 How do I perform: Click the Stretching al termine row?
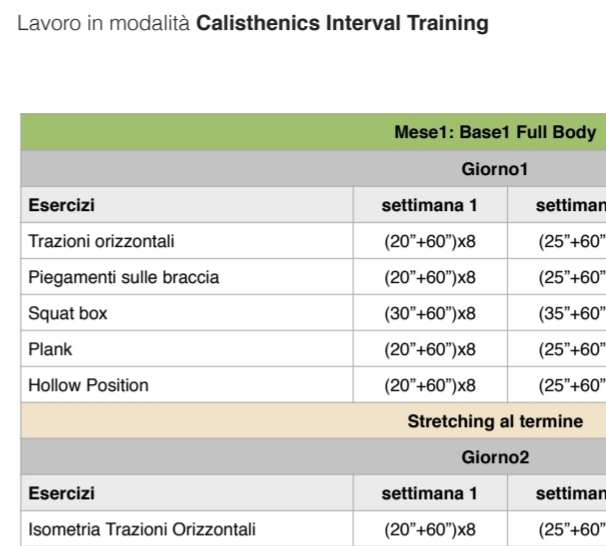click(313, 420)
